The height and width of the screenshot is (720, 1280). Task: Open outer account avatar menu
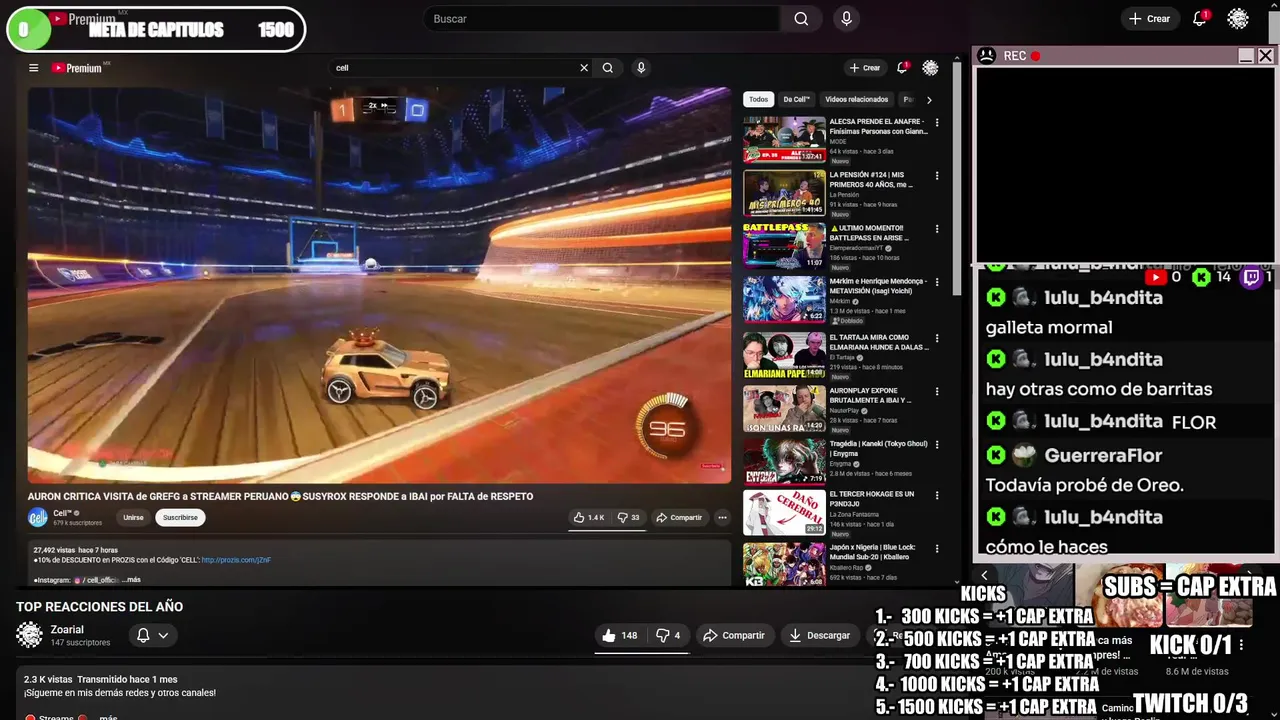click(x=1238, y=19)
